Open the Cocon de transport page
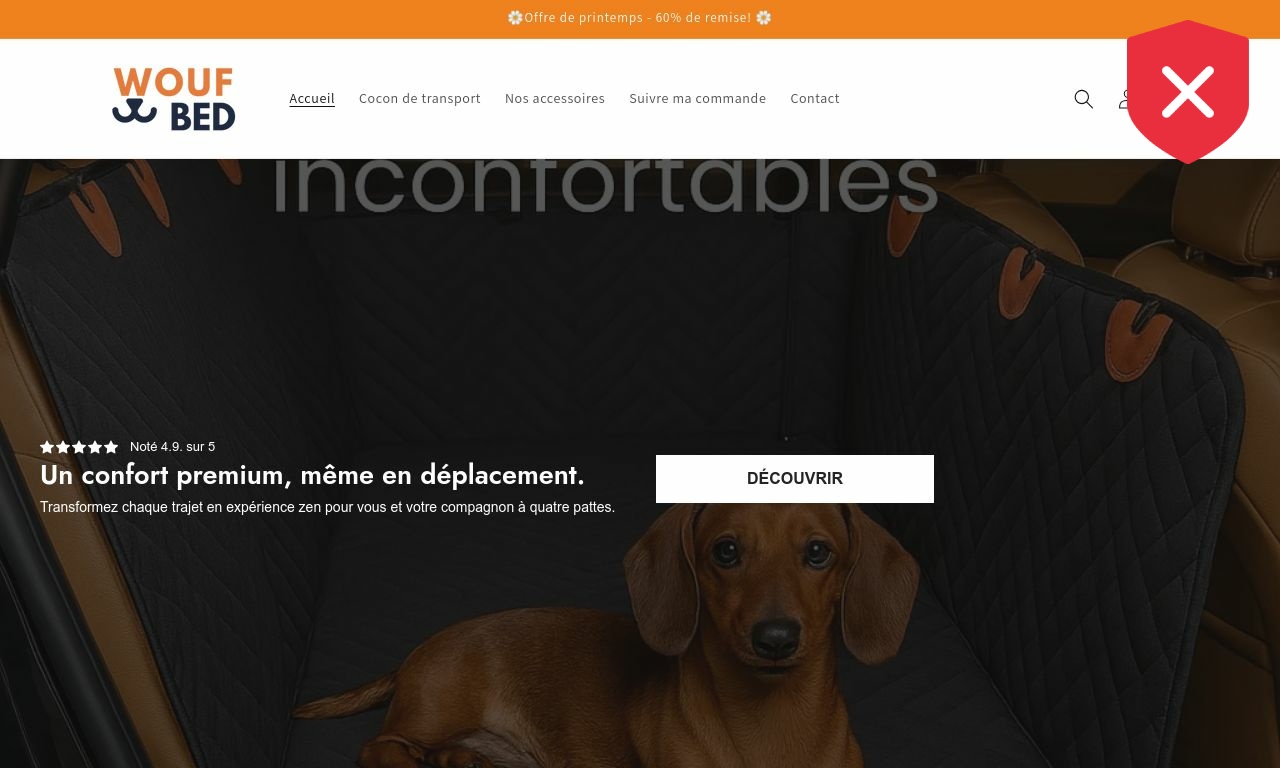 [x=420, y=98]
